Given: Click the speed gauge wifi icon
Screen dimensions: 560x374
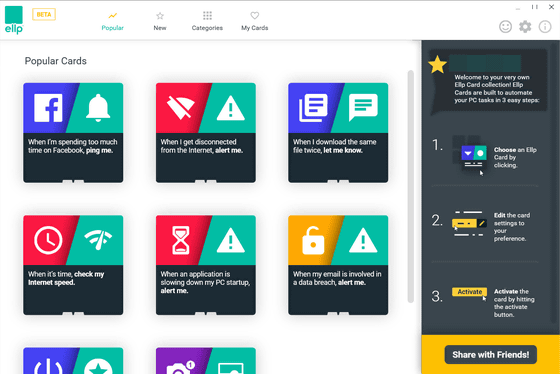Looking at the screenshot, I should (98, 240).
